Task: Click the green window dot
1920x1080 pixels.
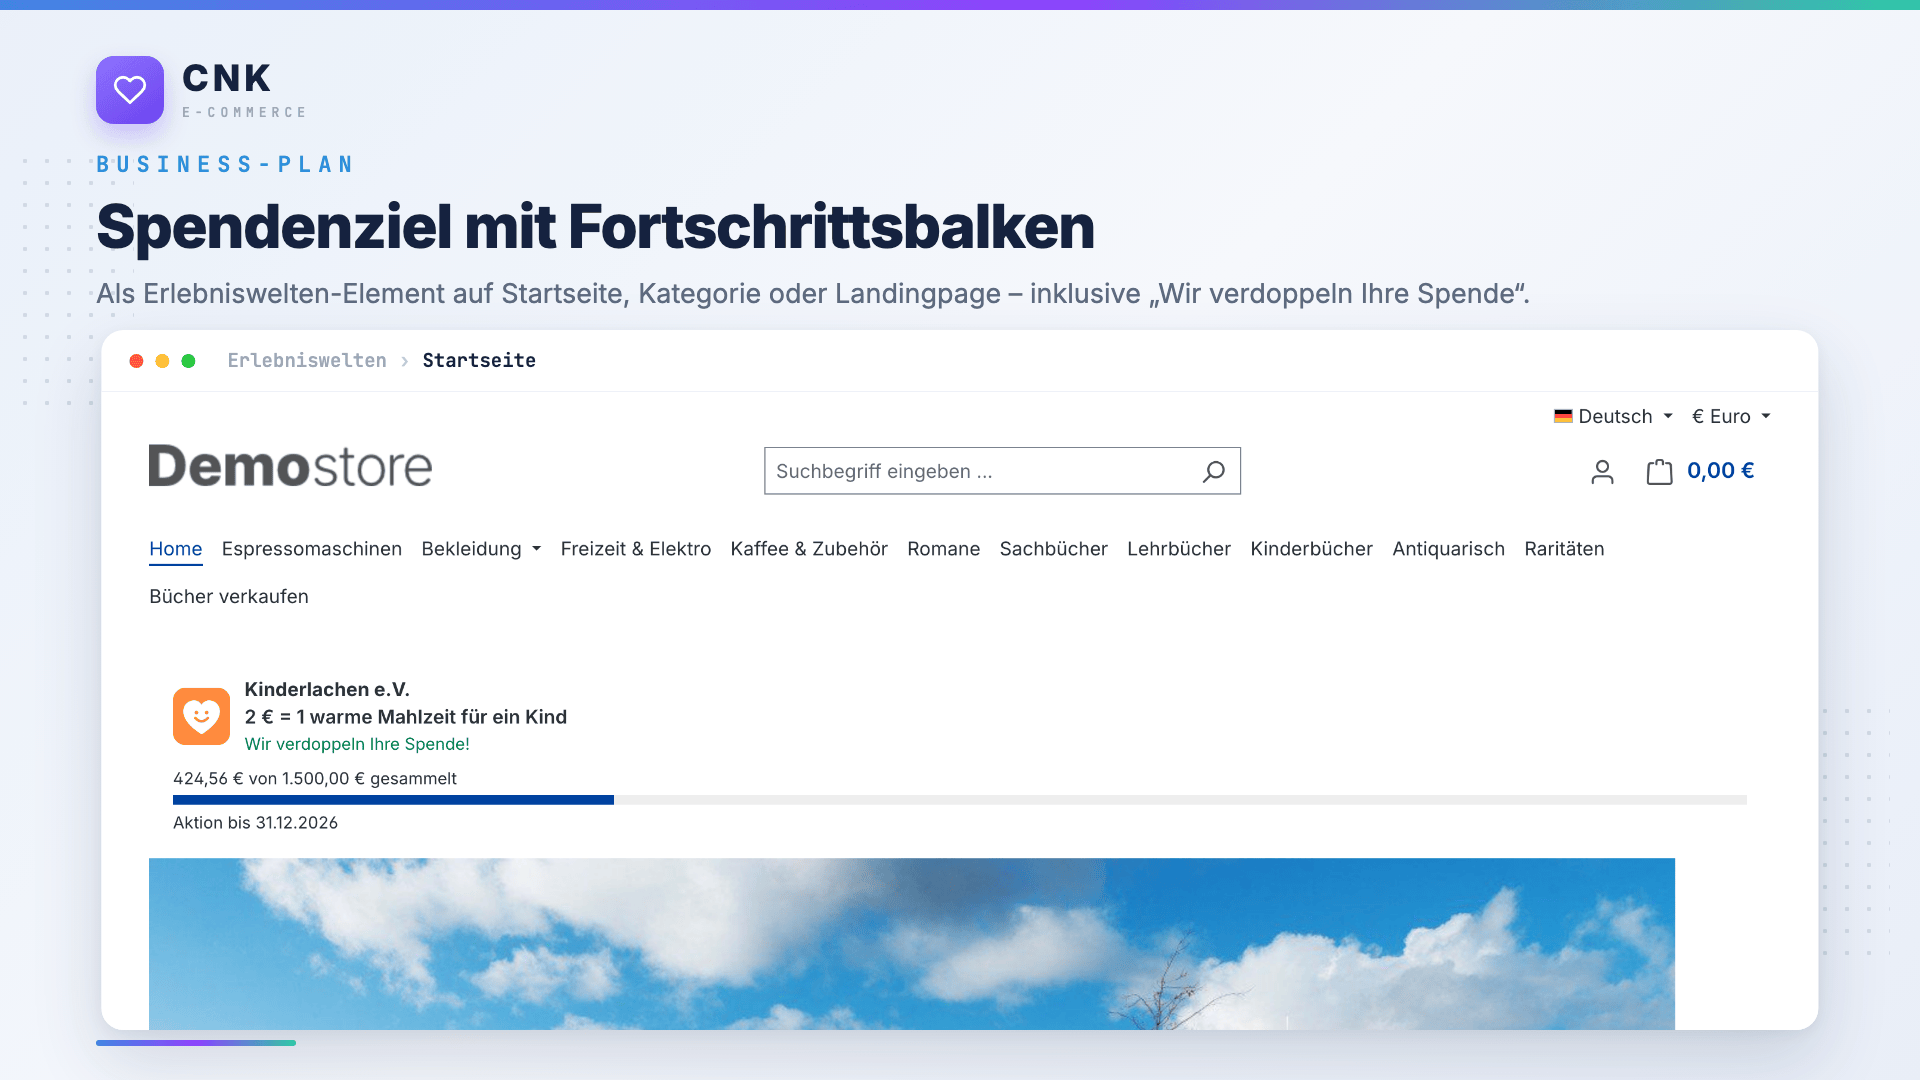Action: tap(189, 361)
